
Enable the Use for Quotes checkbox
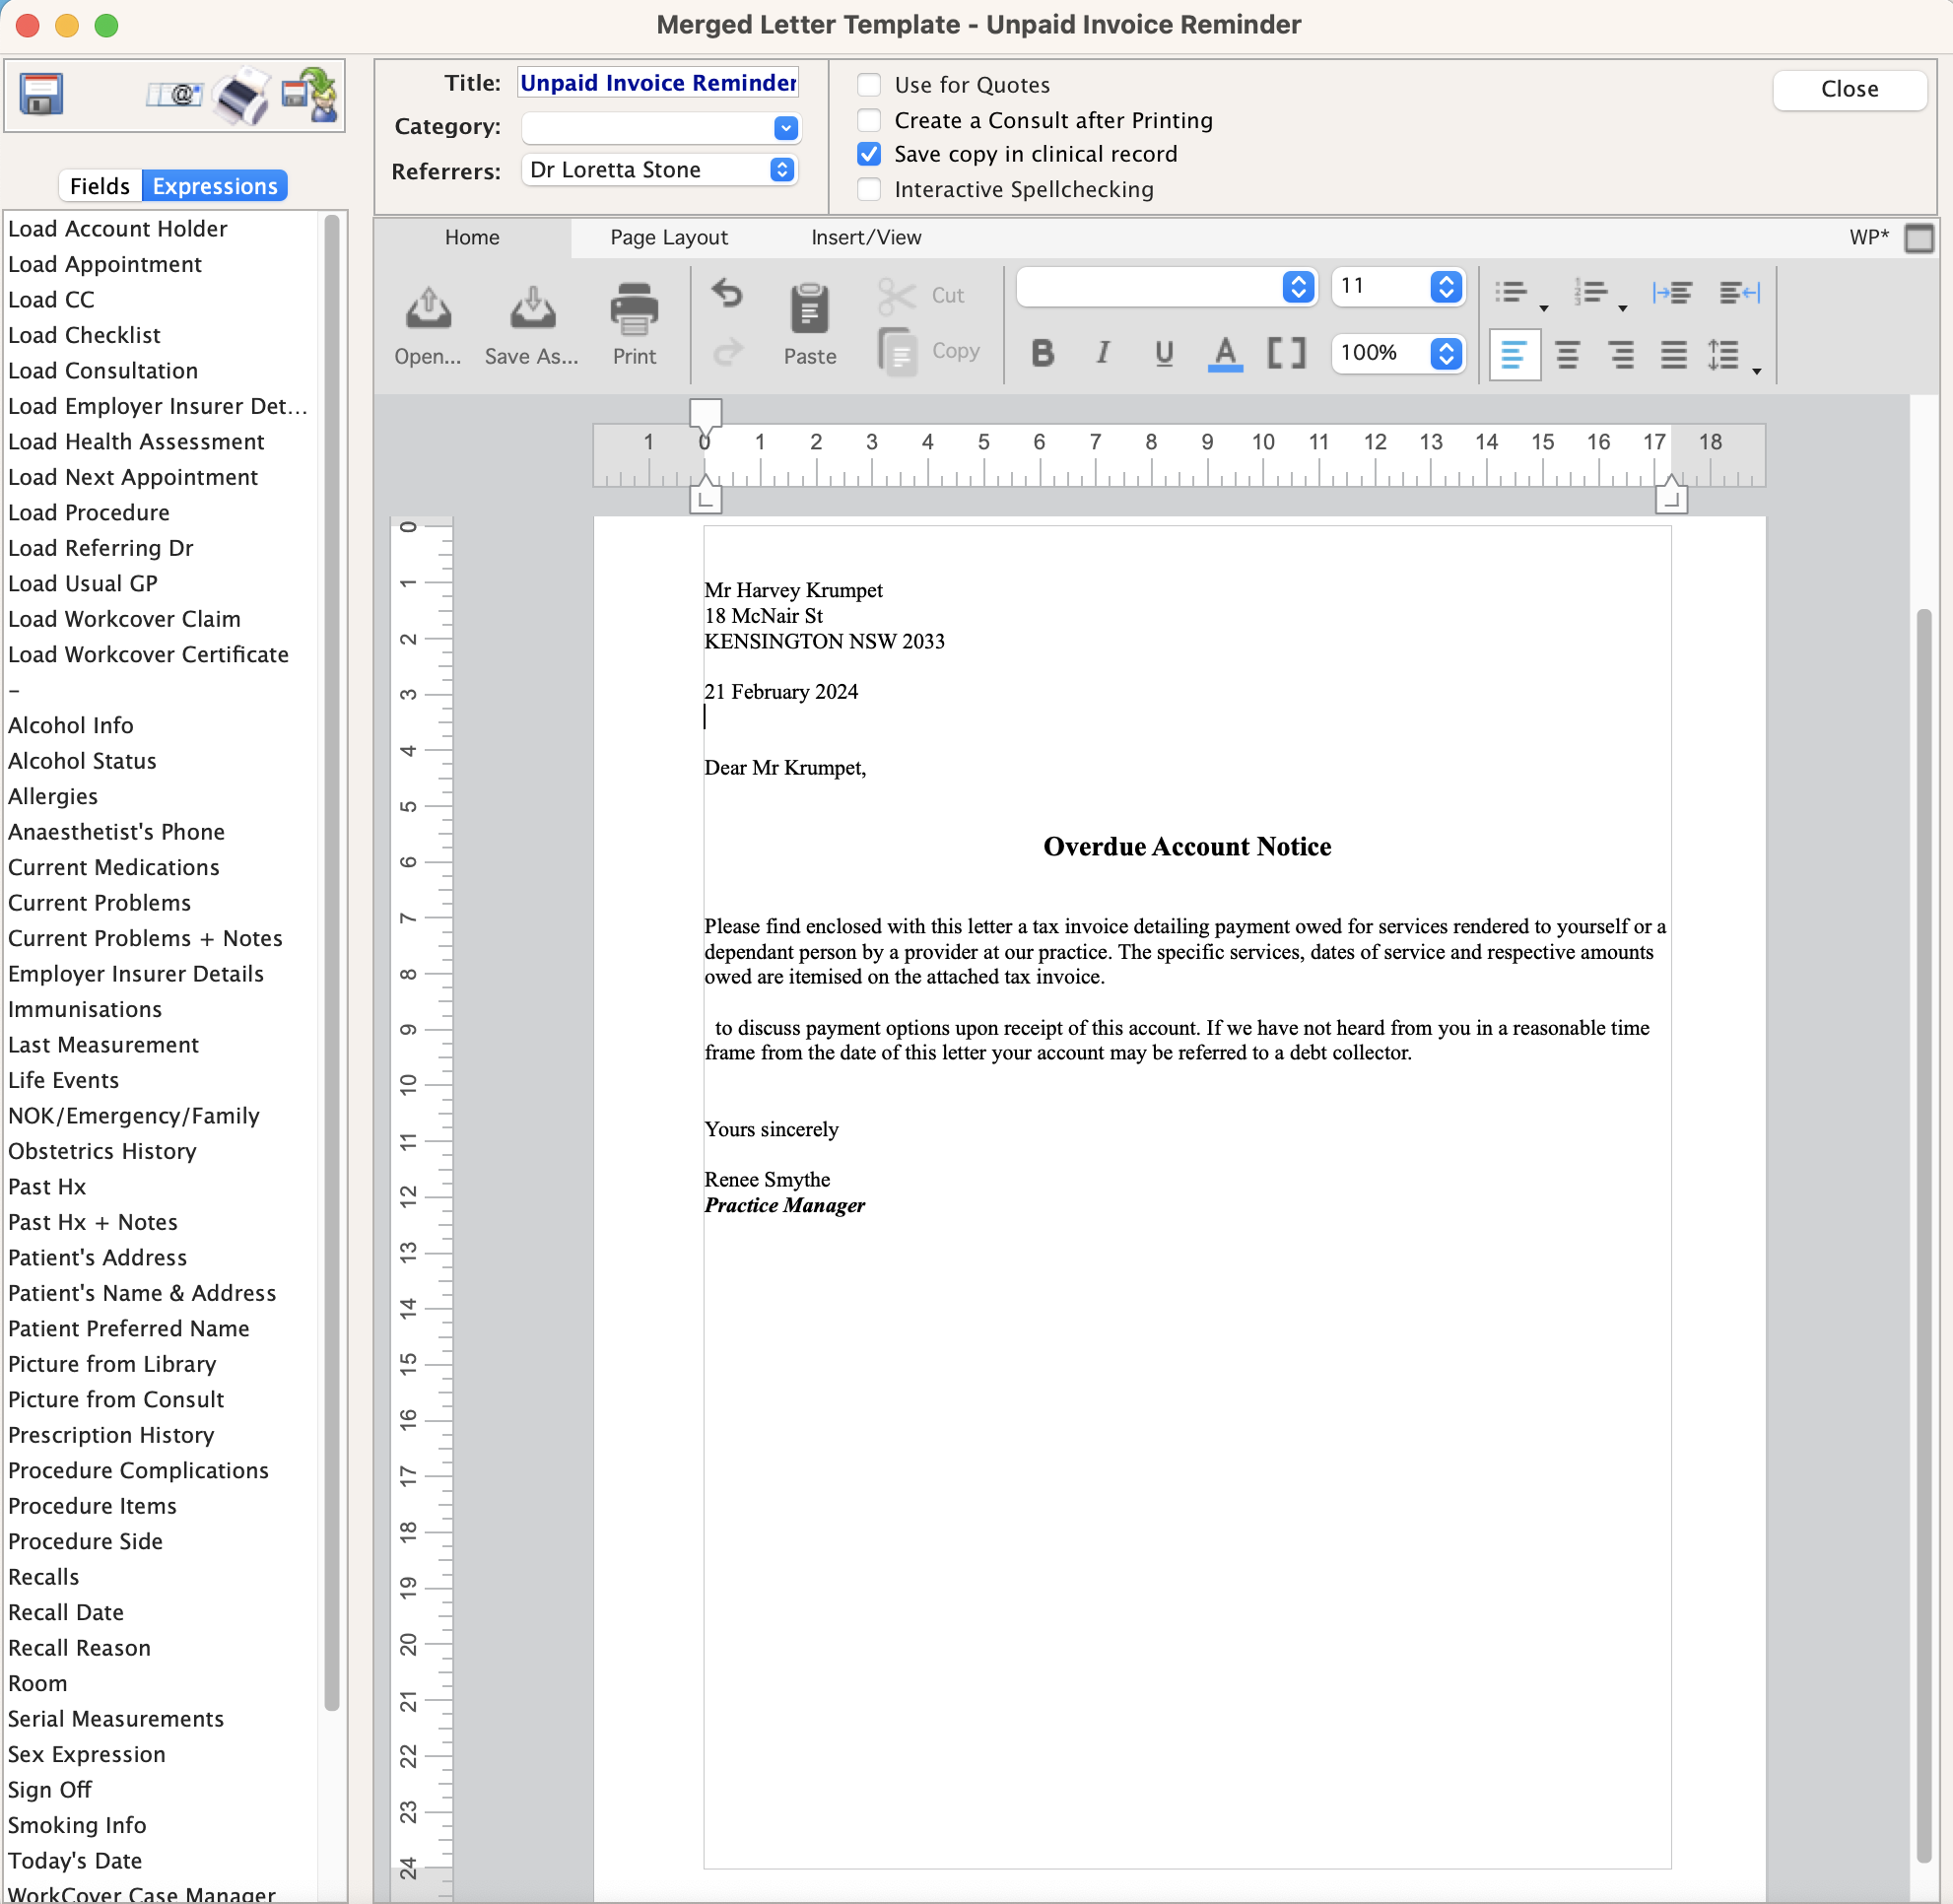[868, 85]
